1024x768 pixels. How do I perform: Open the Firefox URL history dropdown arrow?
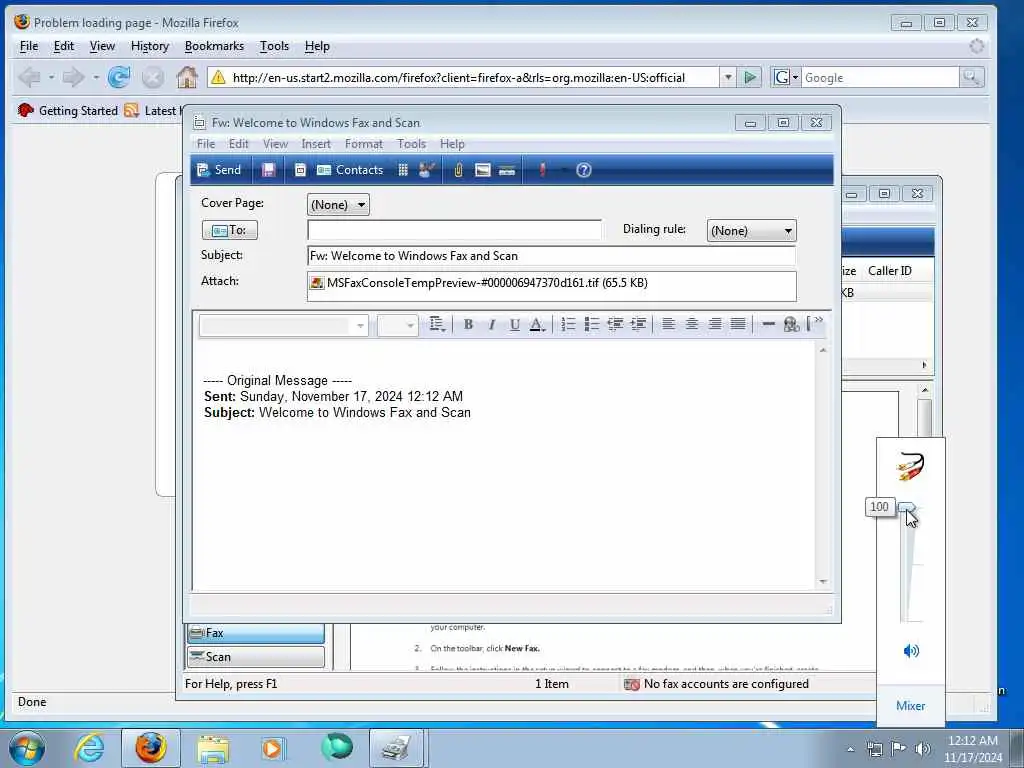tap(728, 78)
